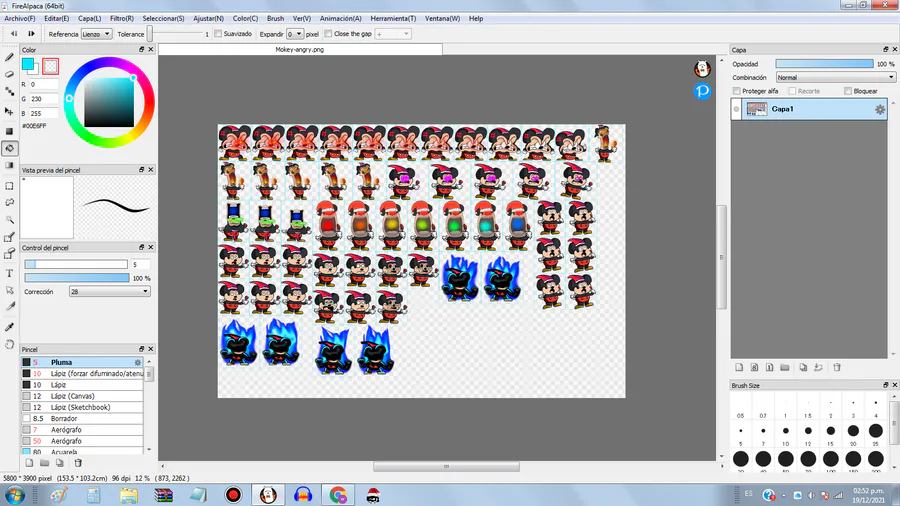Select the Eyedropper tool
This screenshot has width=900, height=506.
(9, 327)
